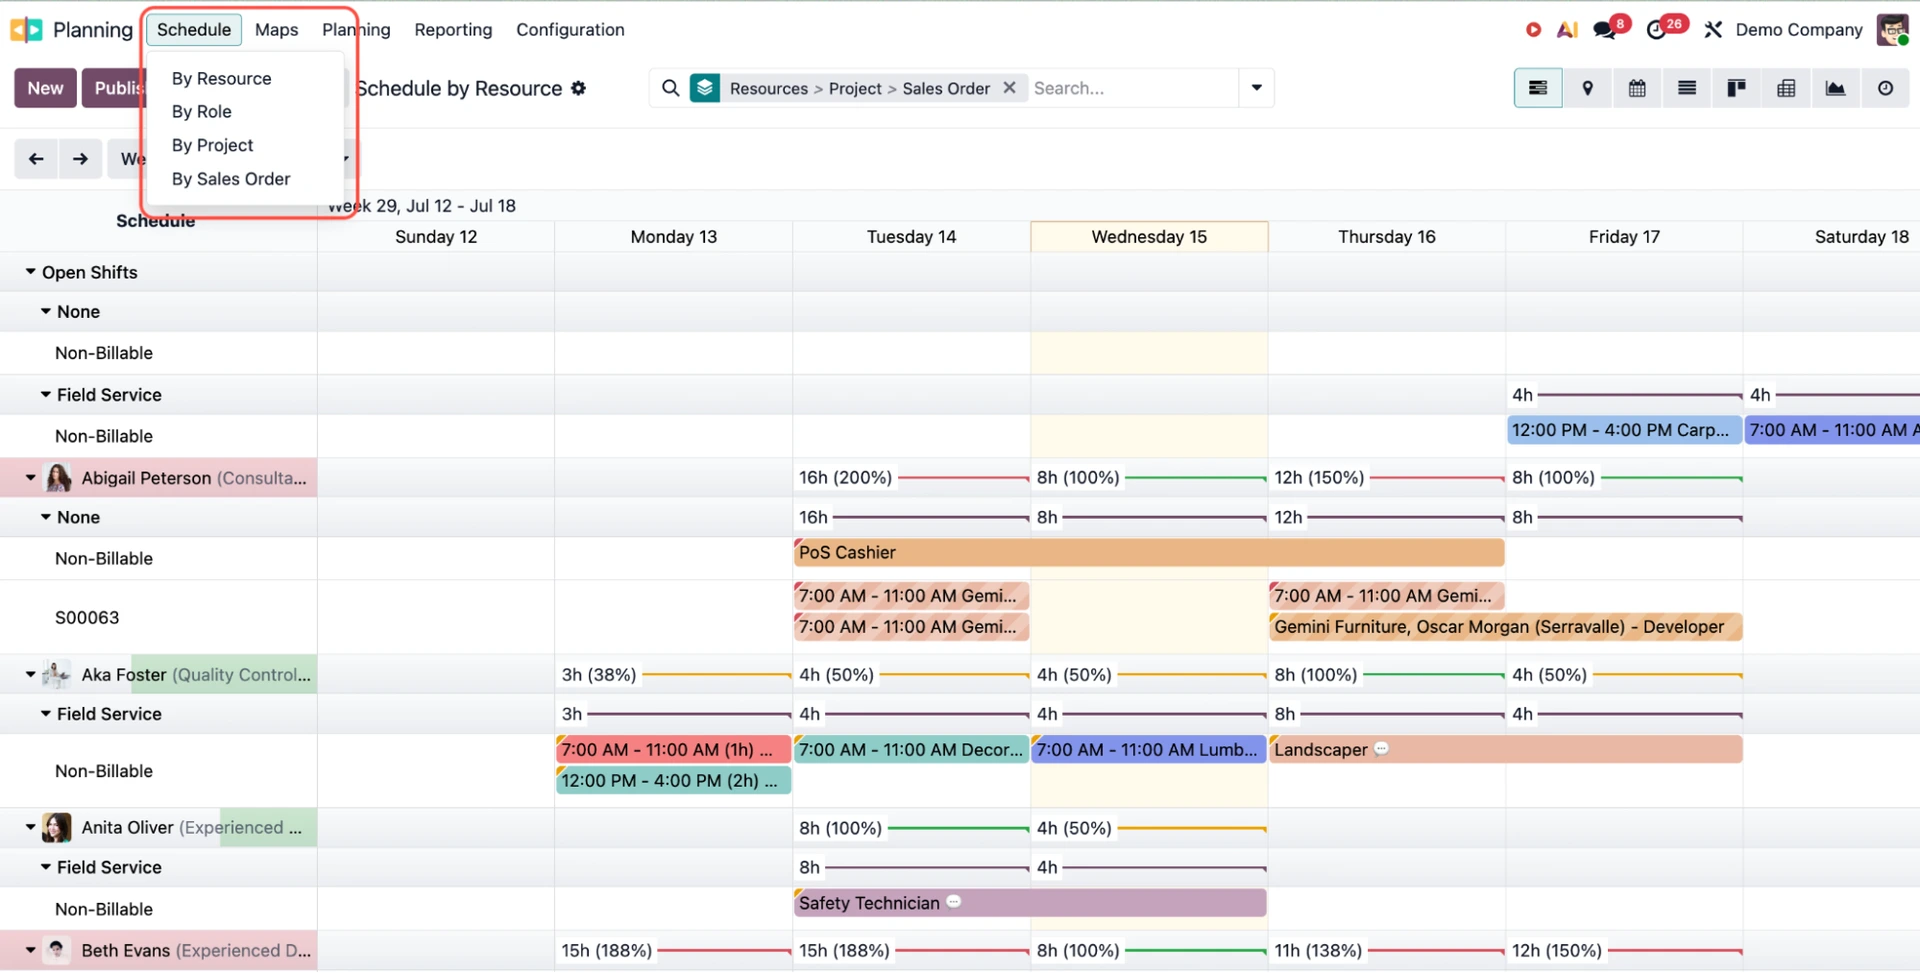Switch to Gantt view icon

coord(1538,88)
